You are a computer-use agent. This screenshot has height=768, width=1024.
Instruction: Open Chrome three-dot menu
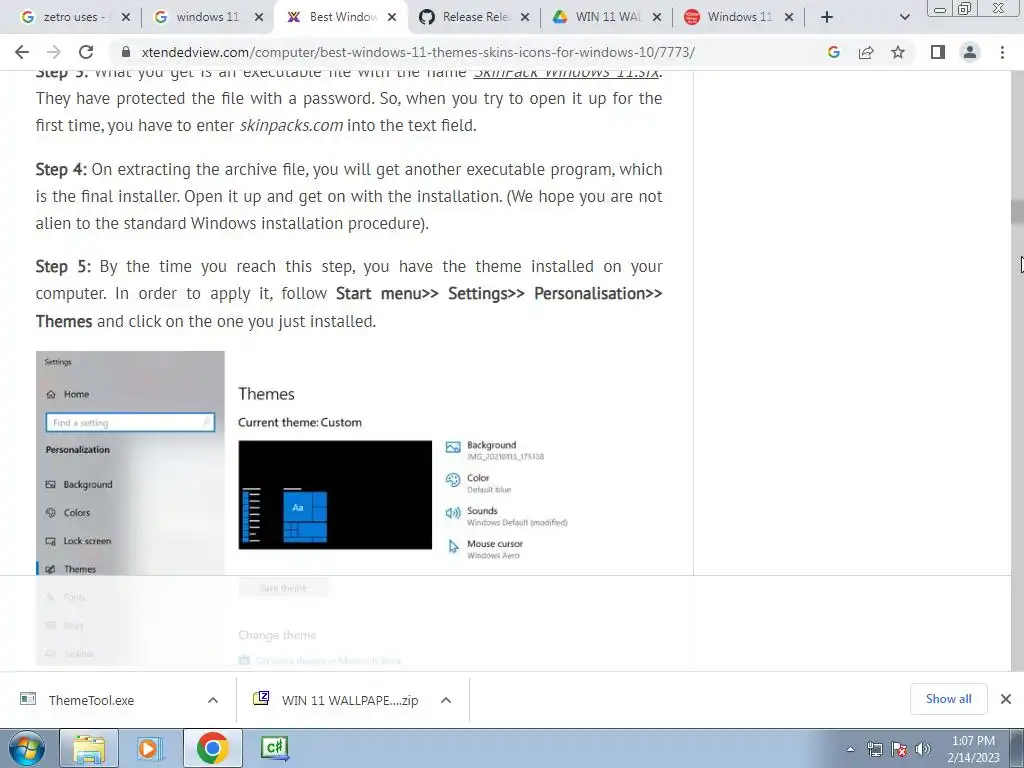click(1002, 52)
